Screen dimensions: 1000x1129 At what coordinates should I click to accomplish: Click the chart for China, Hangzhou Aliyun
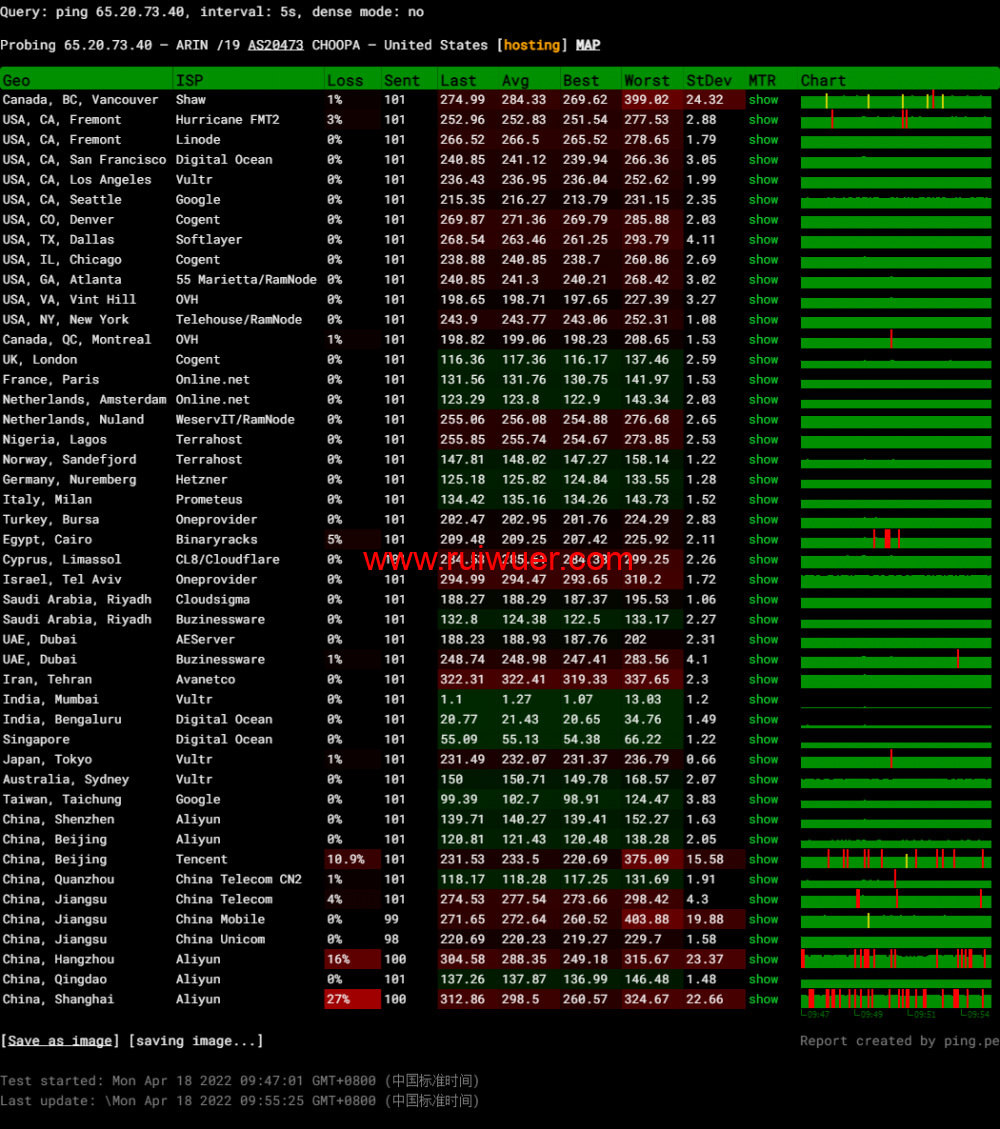tap(896, 960)
